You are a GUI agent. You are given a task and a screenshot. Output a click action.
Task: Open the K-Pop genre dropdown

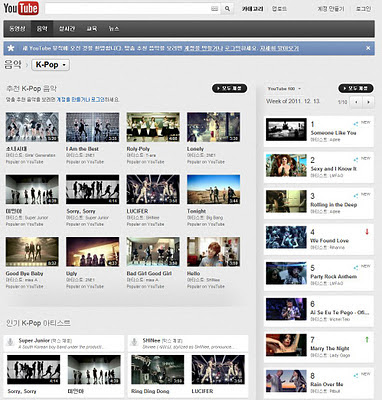click(51, 65)
